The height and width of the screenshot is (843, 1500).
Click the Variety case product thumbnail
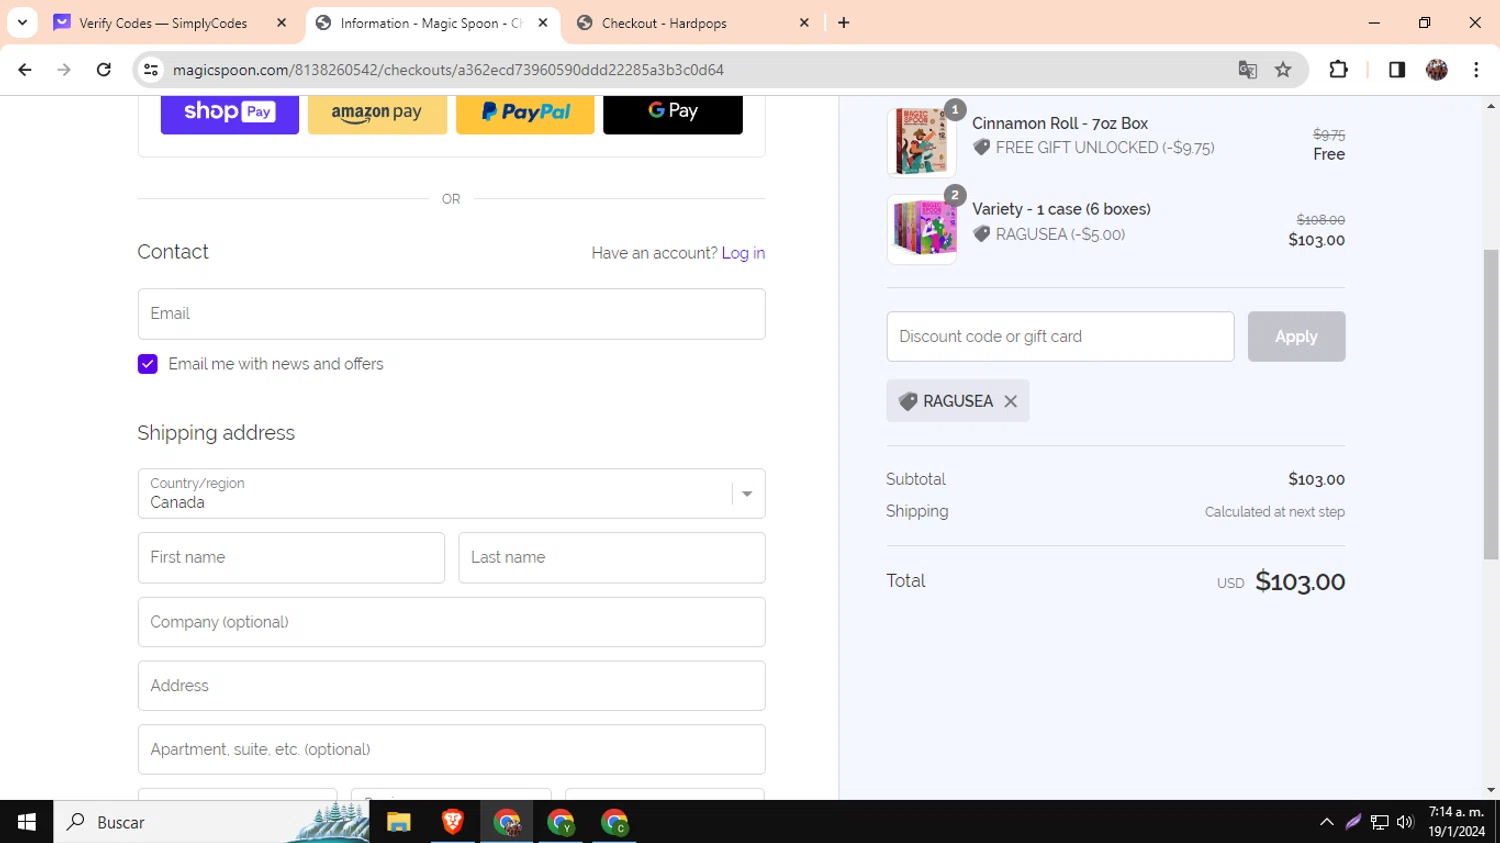click(x=921, y=229)
